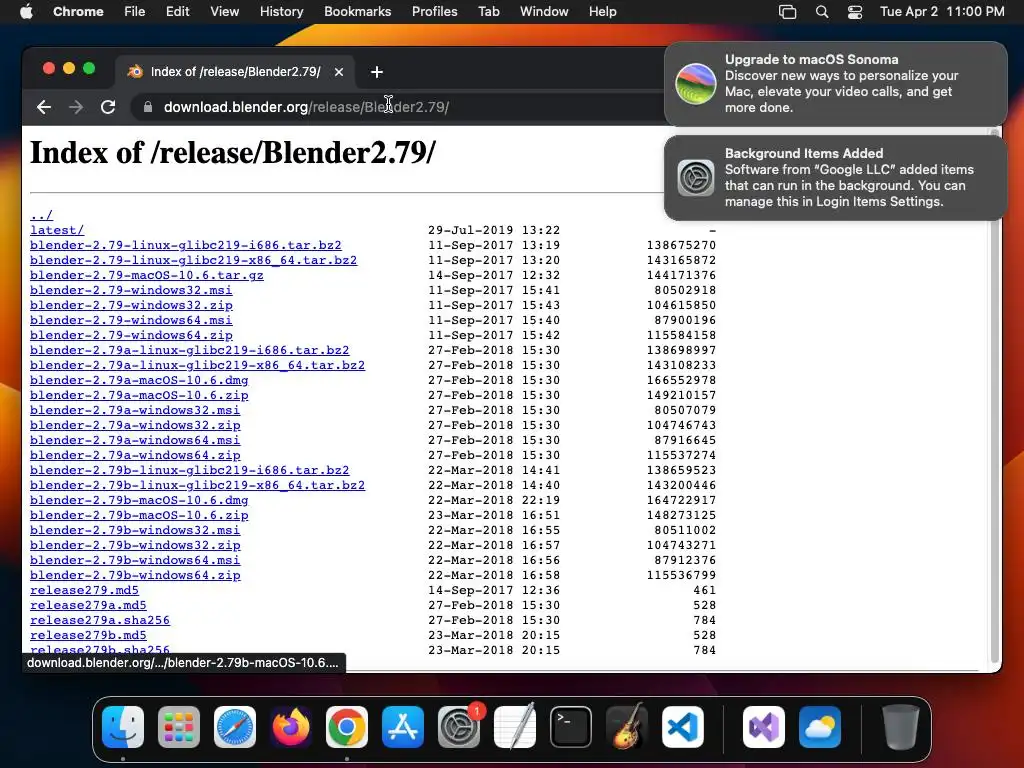Open the Trash in the dock

click(901, 727)
